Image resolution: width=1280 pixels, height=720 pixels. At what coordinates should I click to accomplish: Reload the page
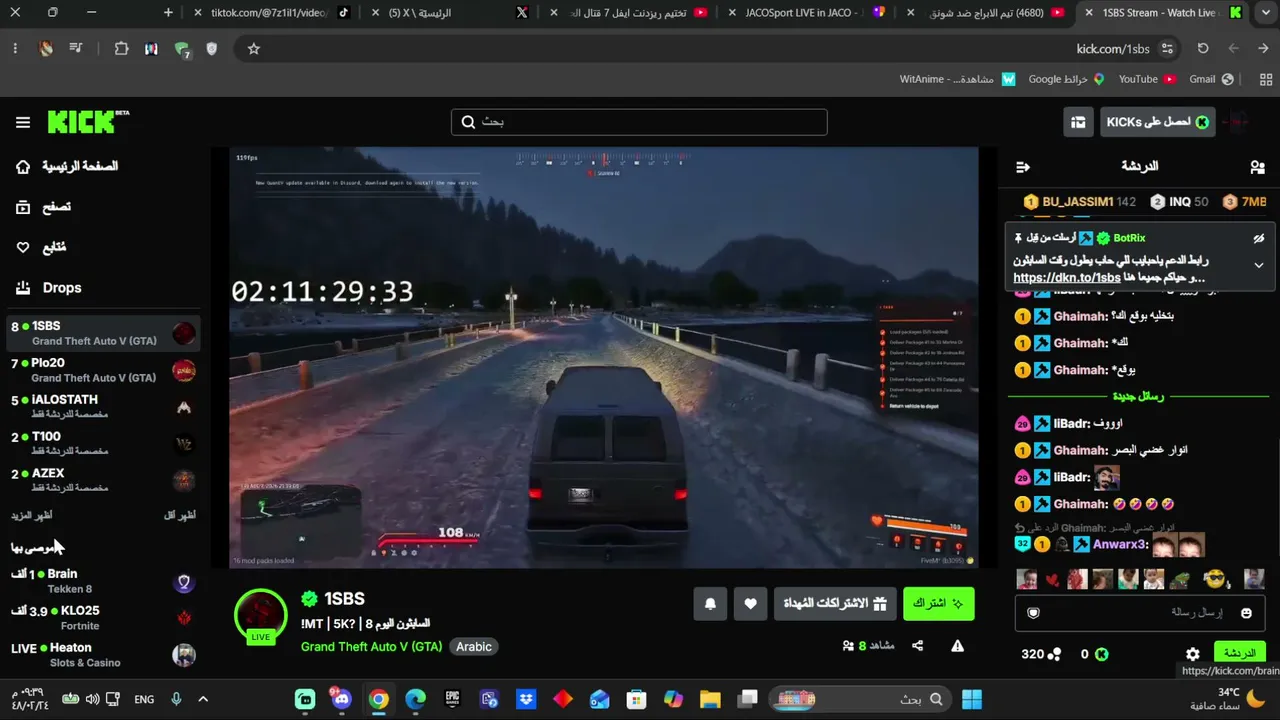click(1203, 49)
